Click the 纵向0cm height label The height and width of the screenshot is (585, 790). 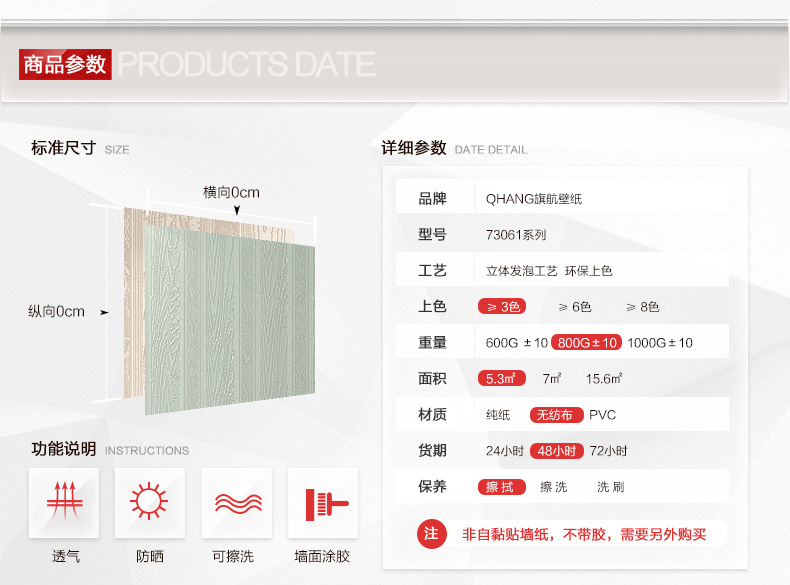[x=56, y=311]
